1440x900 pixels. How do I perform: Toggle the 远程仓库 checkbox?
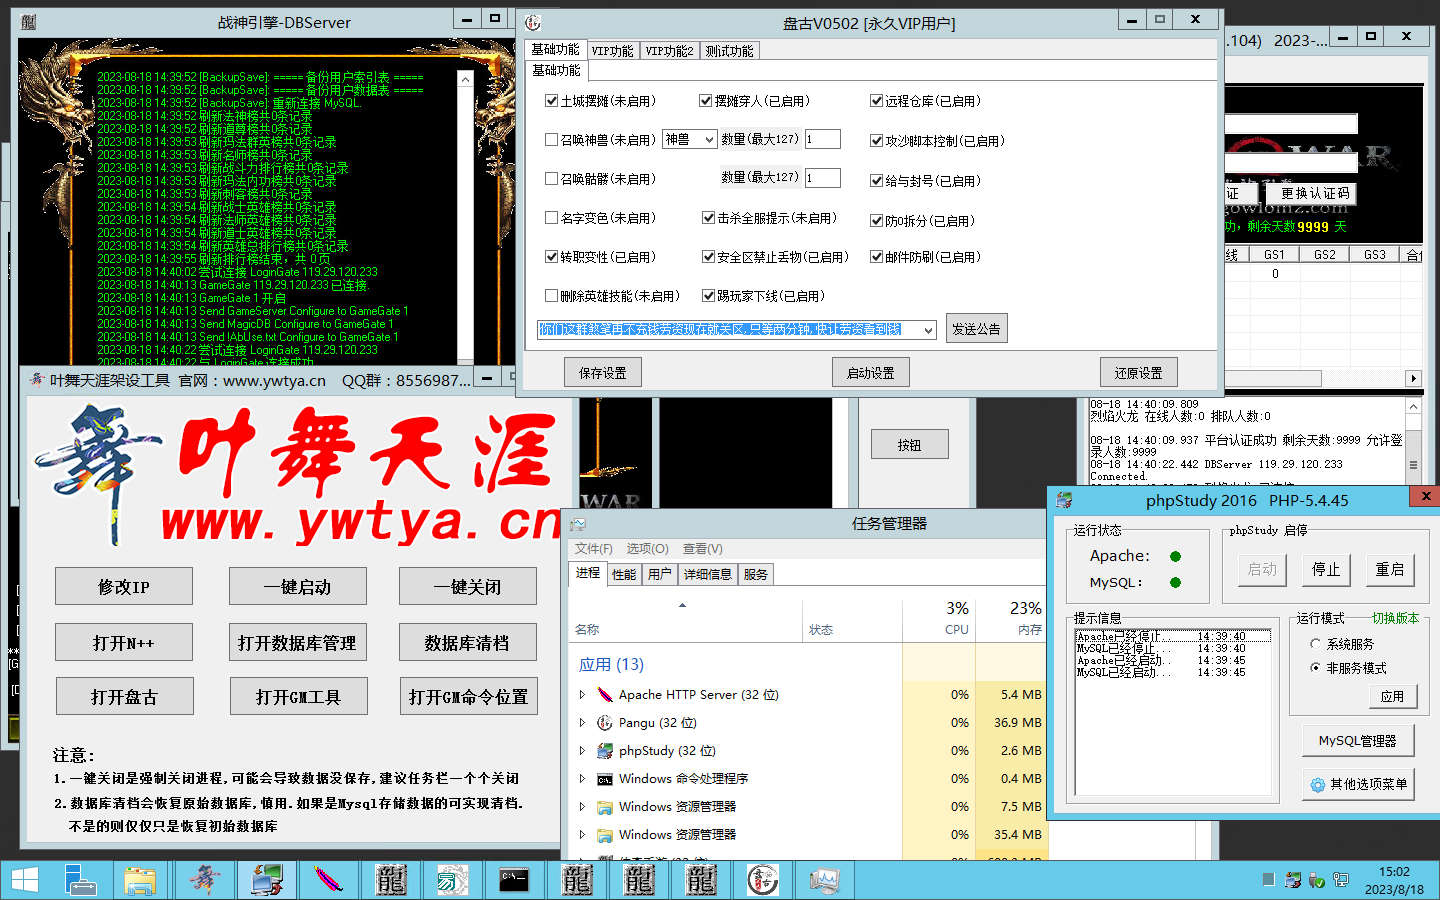pos(876,101)
